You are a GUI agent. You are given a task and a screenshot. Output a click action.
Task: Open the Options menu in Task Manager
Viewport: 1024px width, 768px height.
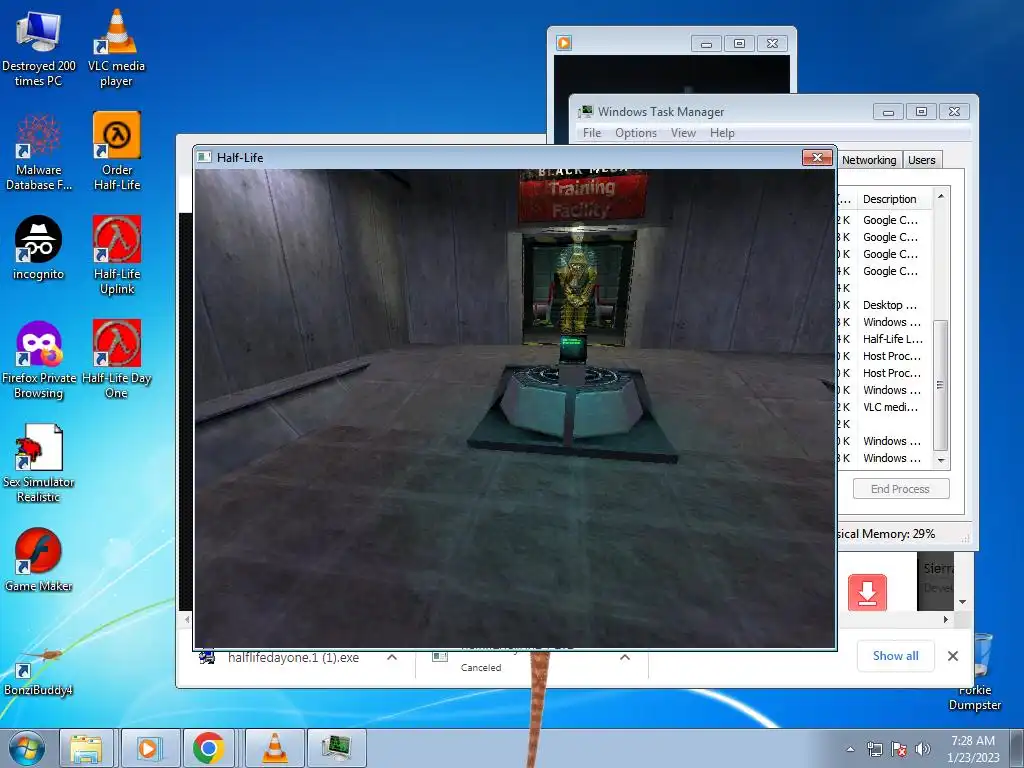point(635,133)
